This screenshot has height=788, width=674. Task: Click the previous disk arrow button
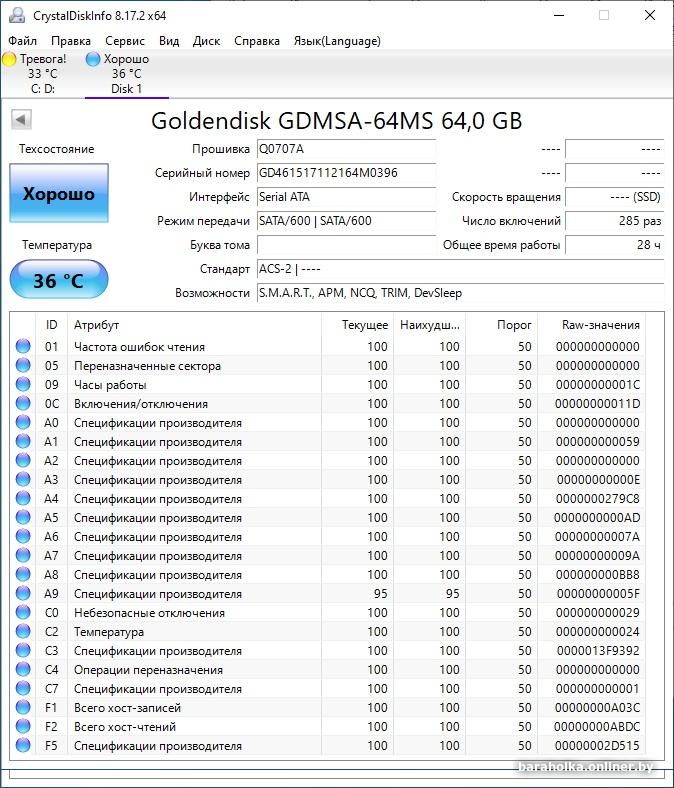pyautogui.click(x=21, y=120)
